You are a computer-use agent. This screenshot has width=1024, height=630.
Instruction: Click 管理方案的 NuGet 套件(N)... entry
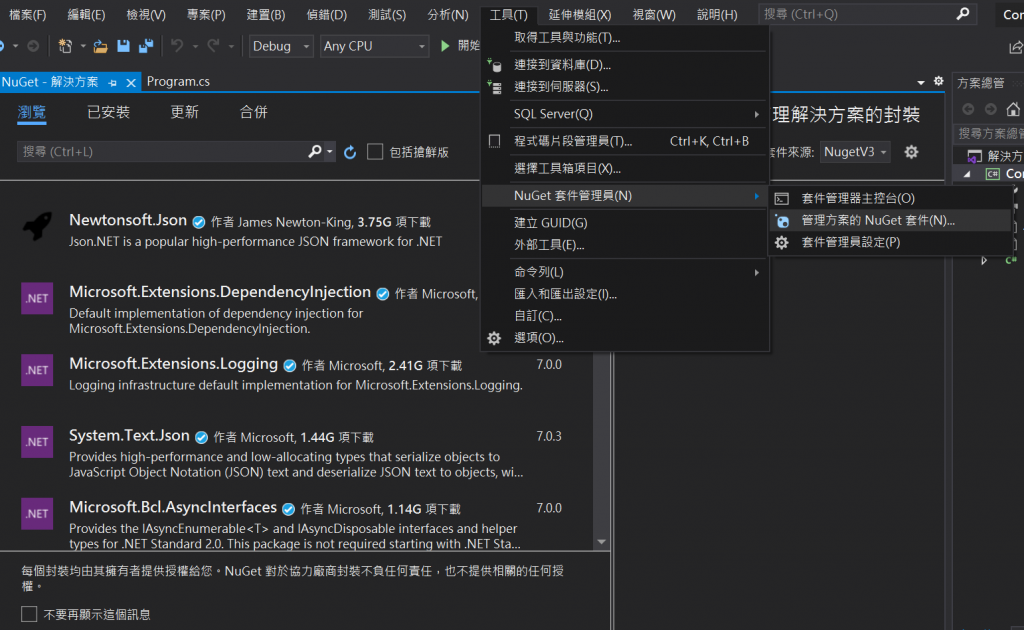point(891,221)
